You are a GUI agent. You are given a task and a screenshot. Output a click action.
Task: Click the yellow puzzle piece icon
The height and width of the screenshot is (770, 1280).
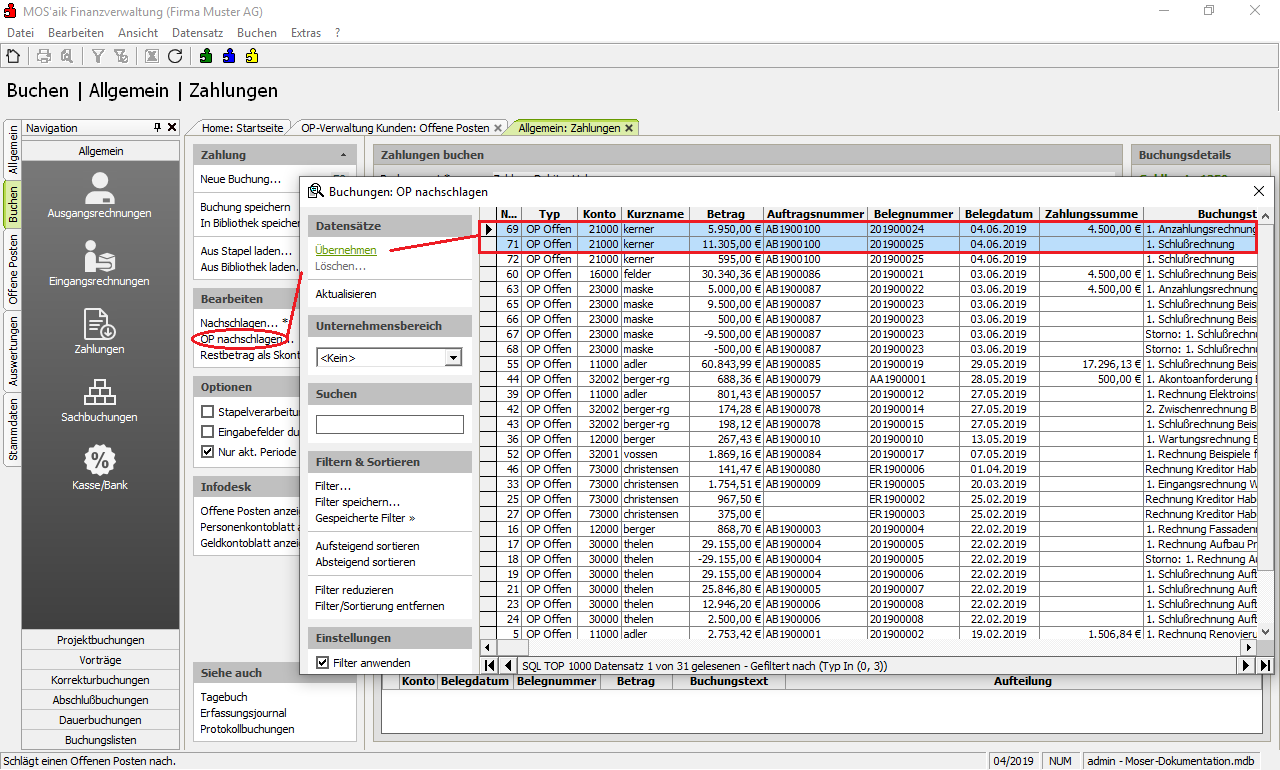click(x=252, y=56)
